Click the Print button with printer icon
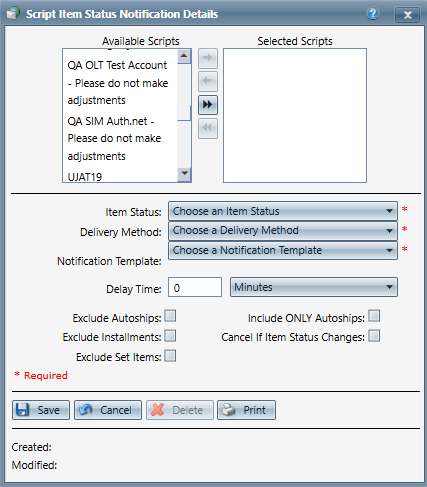 246,410
